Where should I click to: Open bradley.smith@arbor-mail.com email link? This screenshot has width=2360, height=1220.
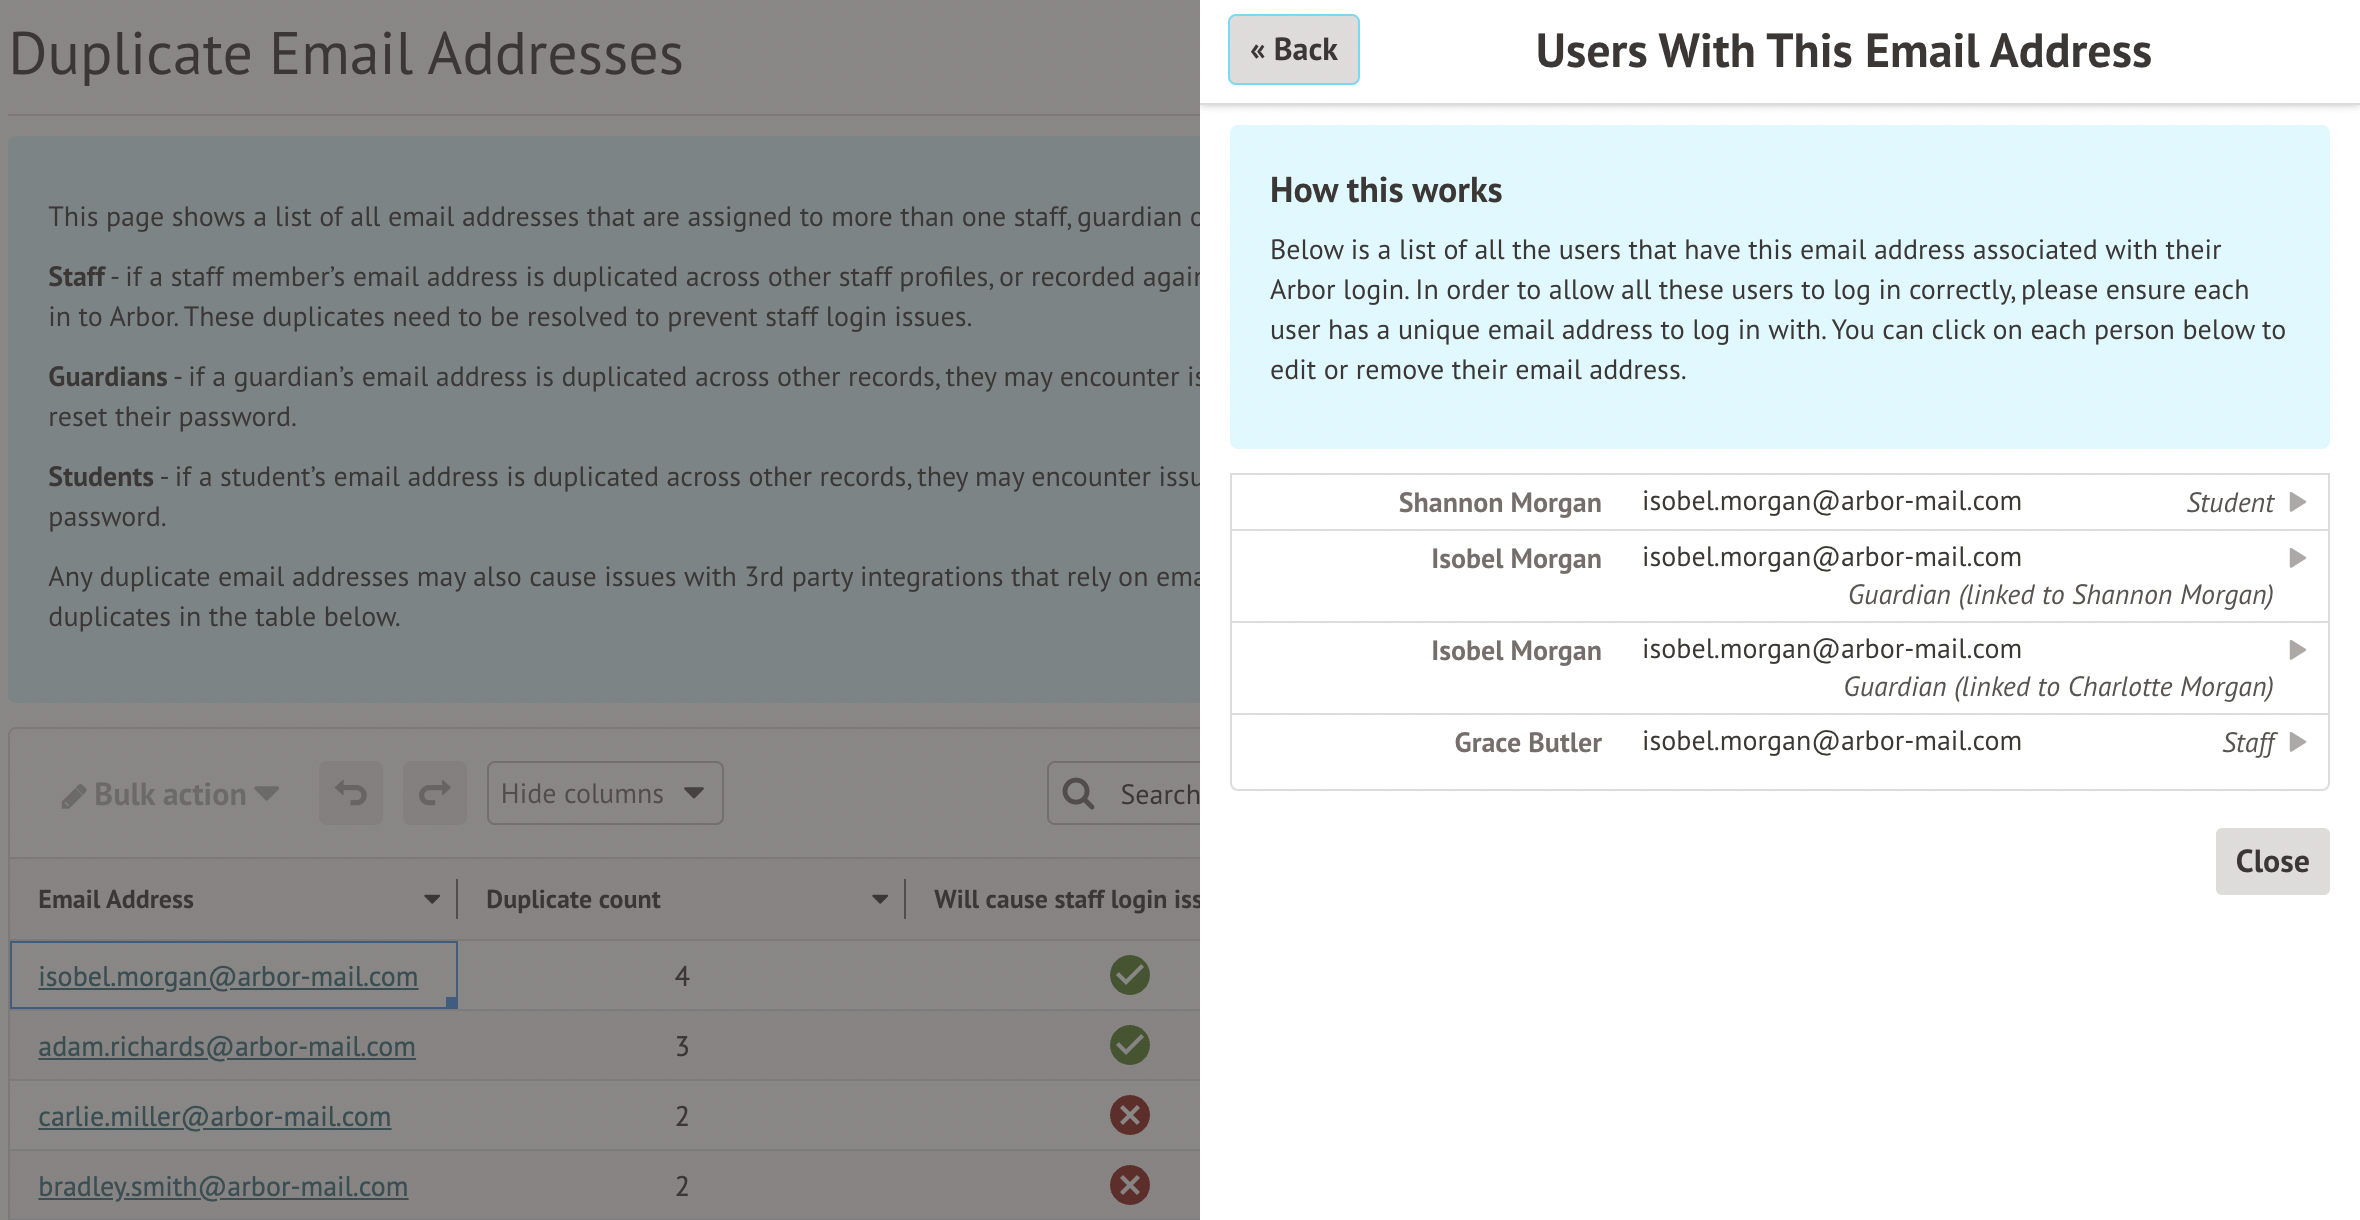pyautogui.click(x=223, y=1186)
